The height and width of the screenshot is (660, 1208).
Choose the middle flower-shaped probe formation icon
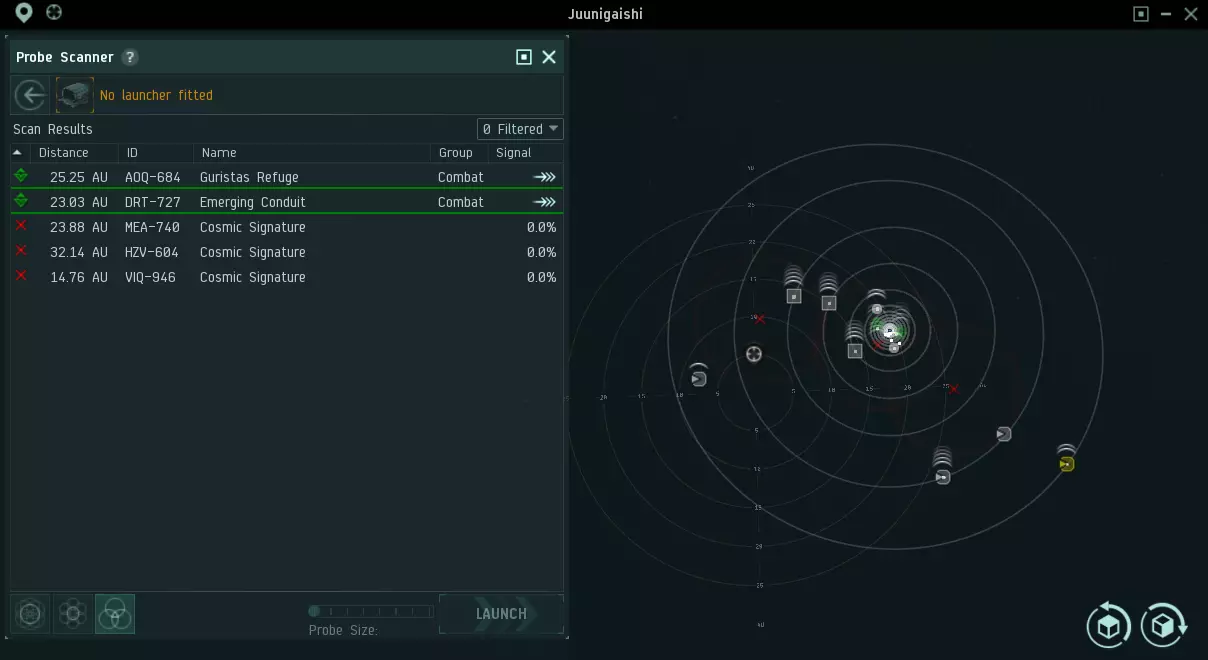(72, 613)
